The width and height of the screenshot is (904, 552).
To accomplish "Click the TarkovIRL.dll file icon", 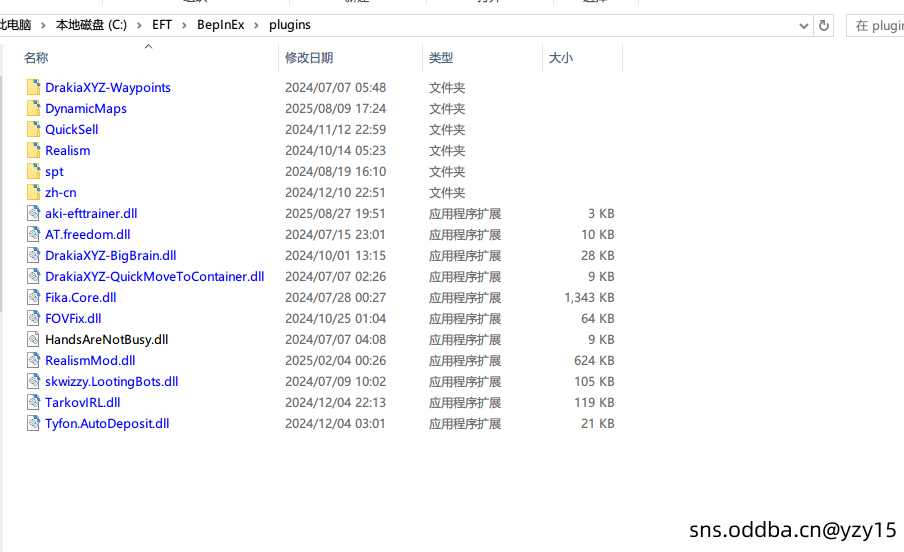I will coord(33,403).
